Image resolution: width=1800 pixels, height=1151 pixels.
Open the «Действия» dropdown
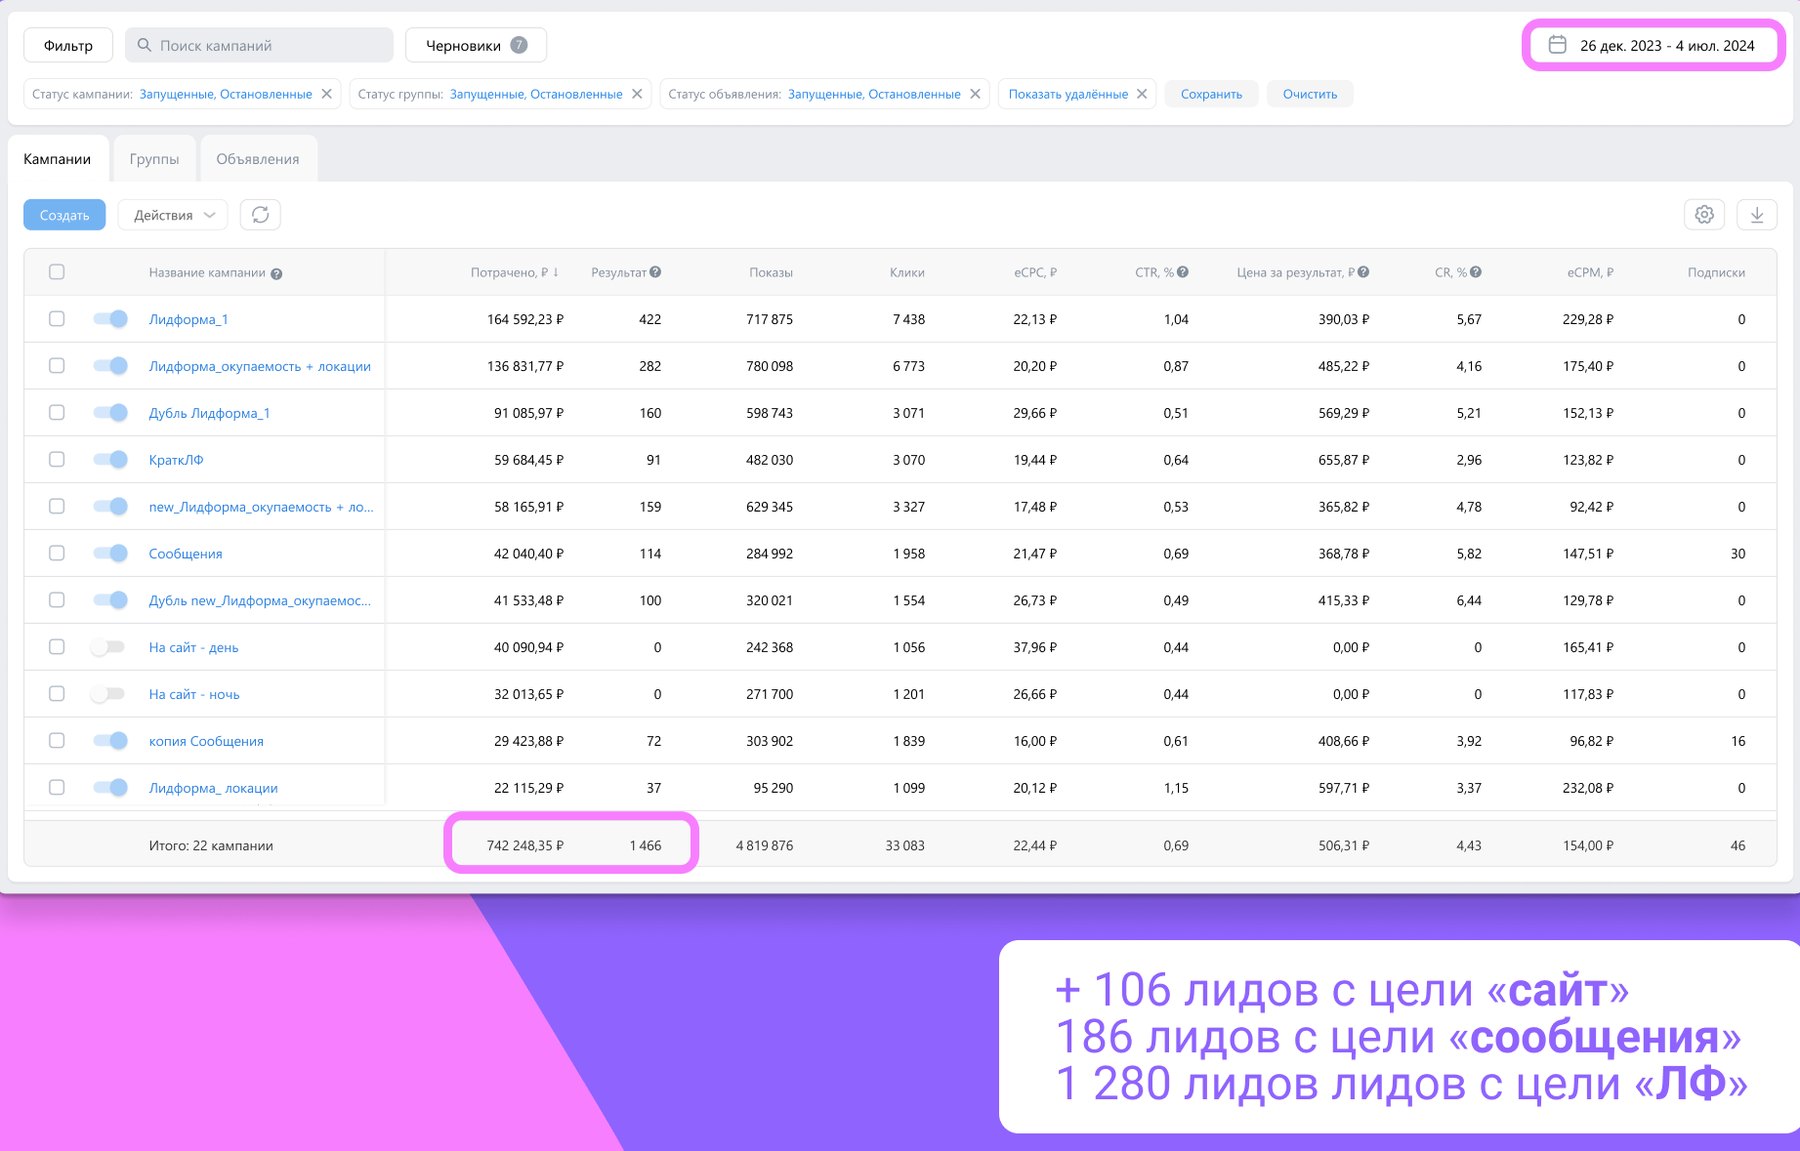click(x=173, y=215)
